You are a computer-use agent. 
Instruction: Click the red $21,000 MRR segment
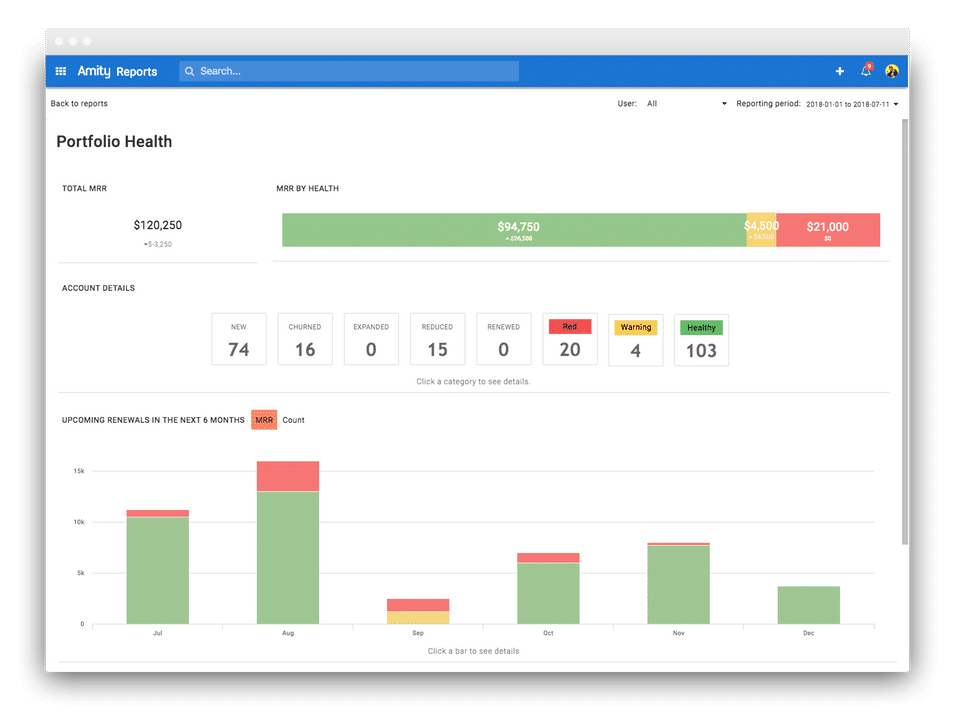point(828,230)
